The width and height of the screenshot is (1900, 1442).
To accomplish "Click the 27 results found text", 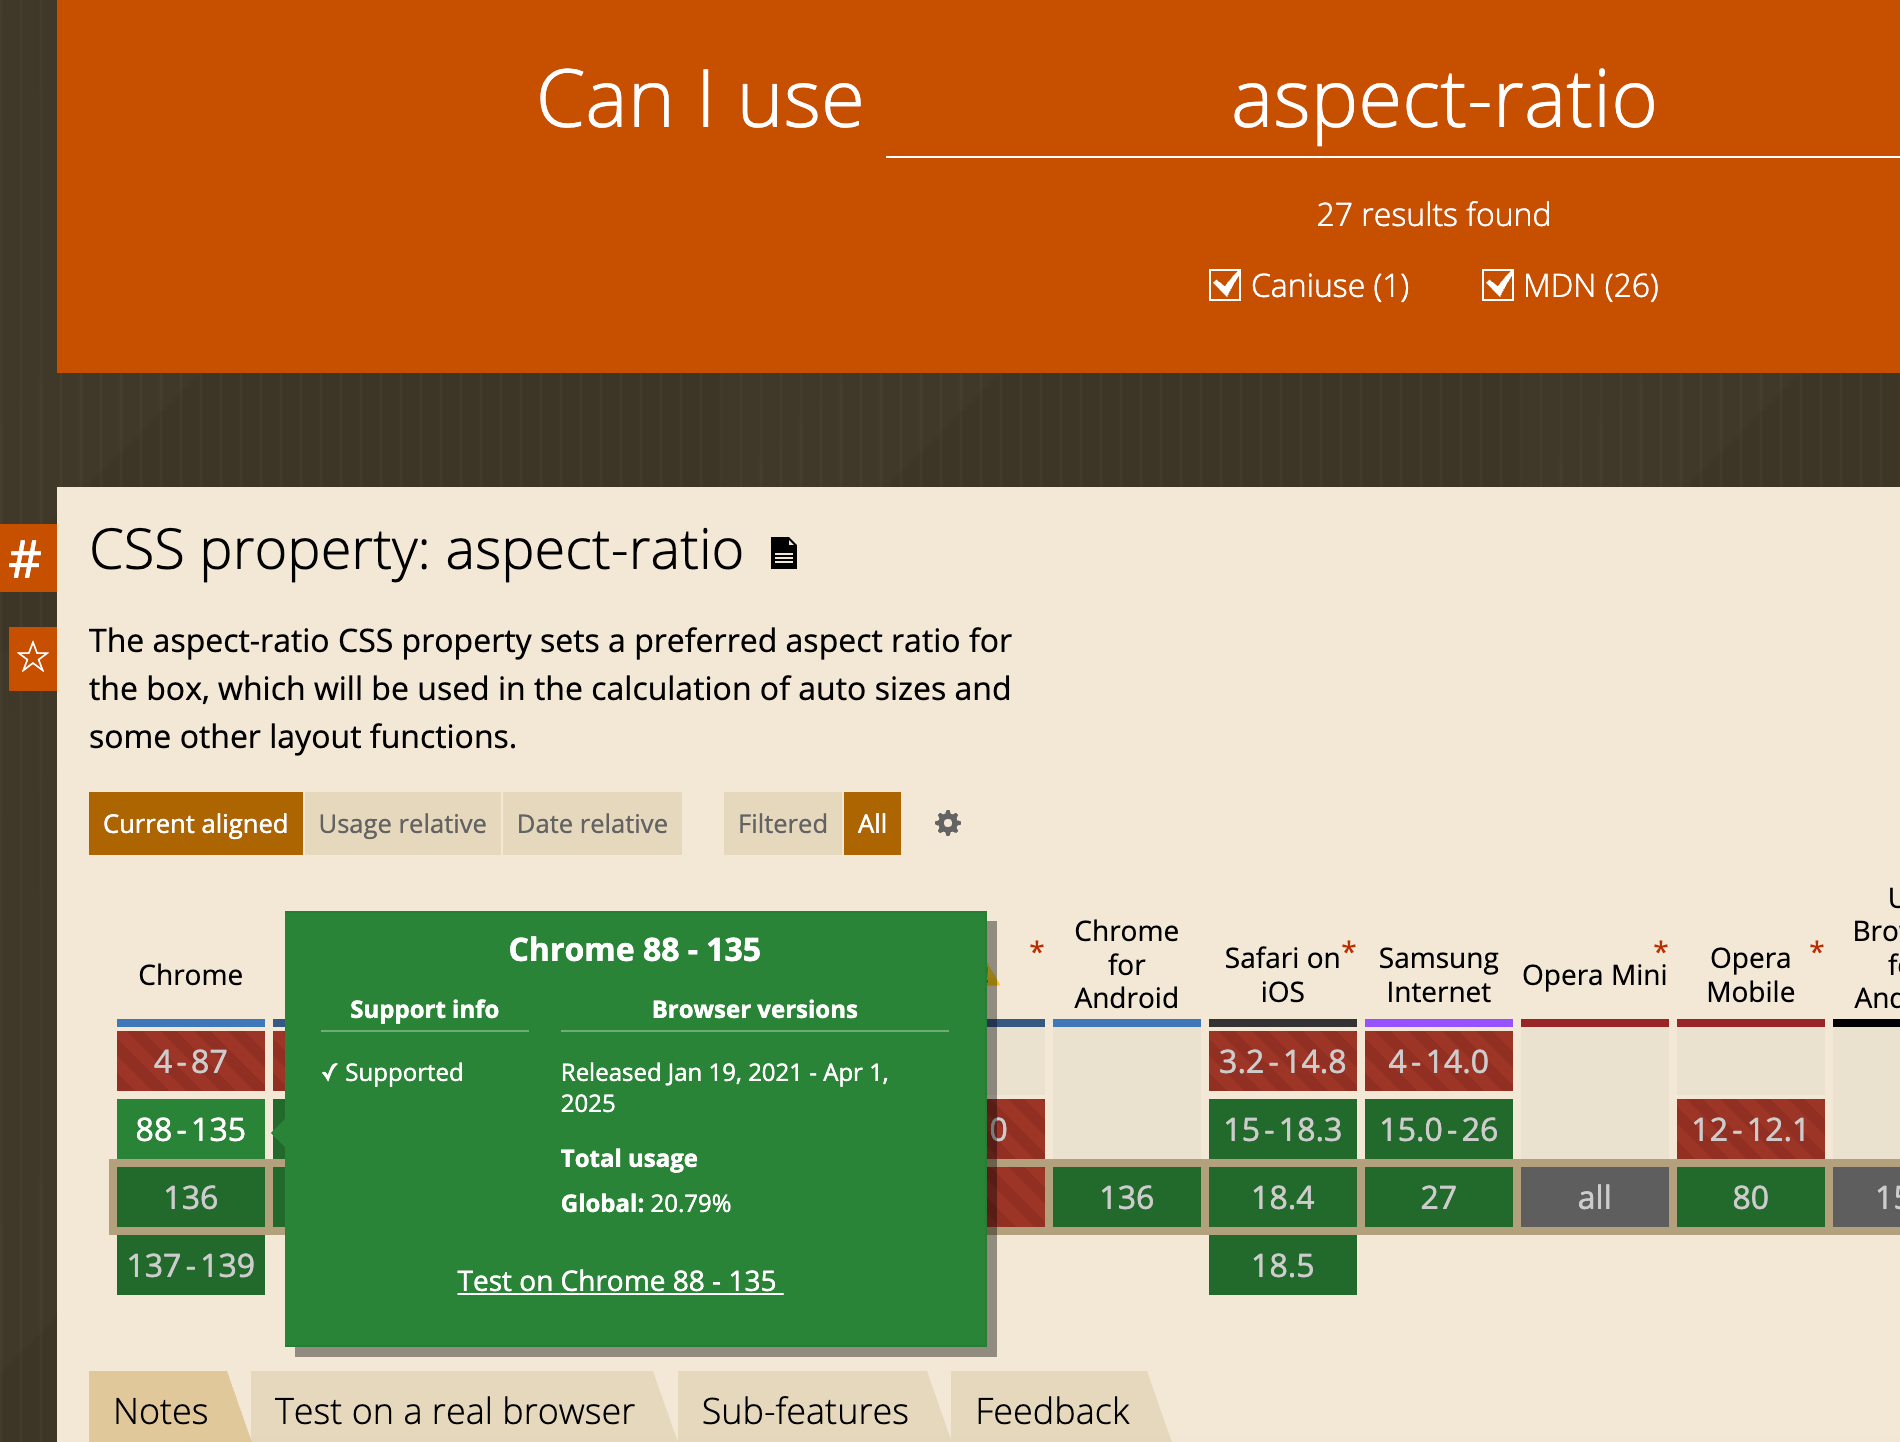I will click(1433, 214).
